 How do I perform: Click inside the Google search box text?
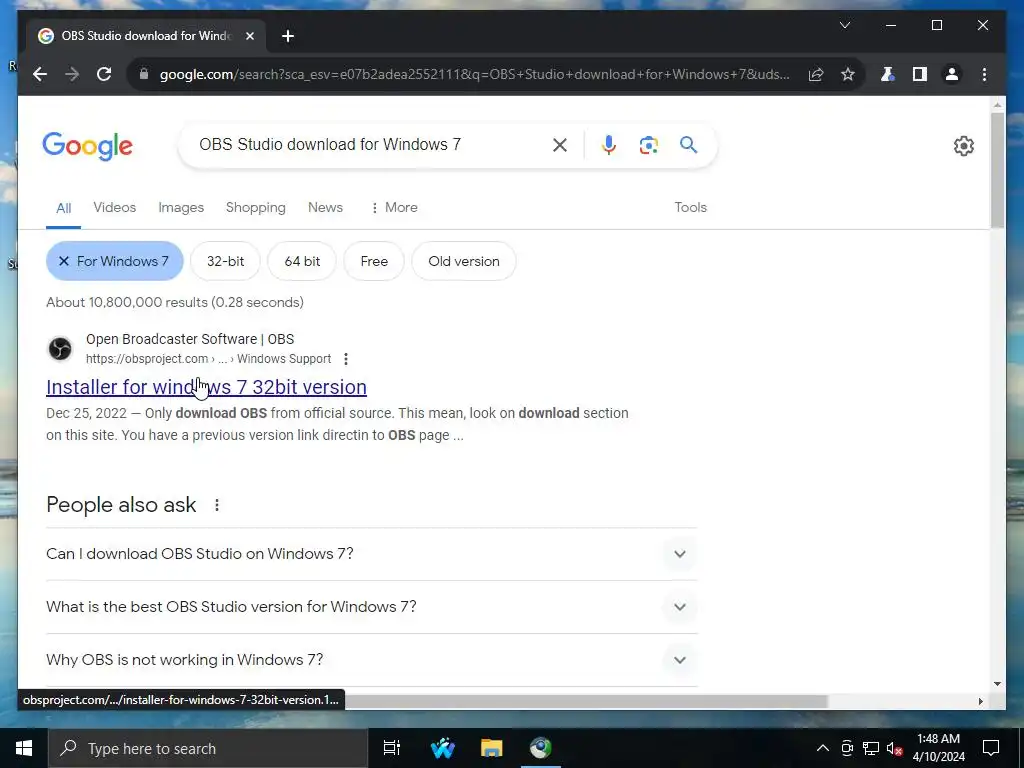coord(330,144)
